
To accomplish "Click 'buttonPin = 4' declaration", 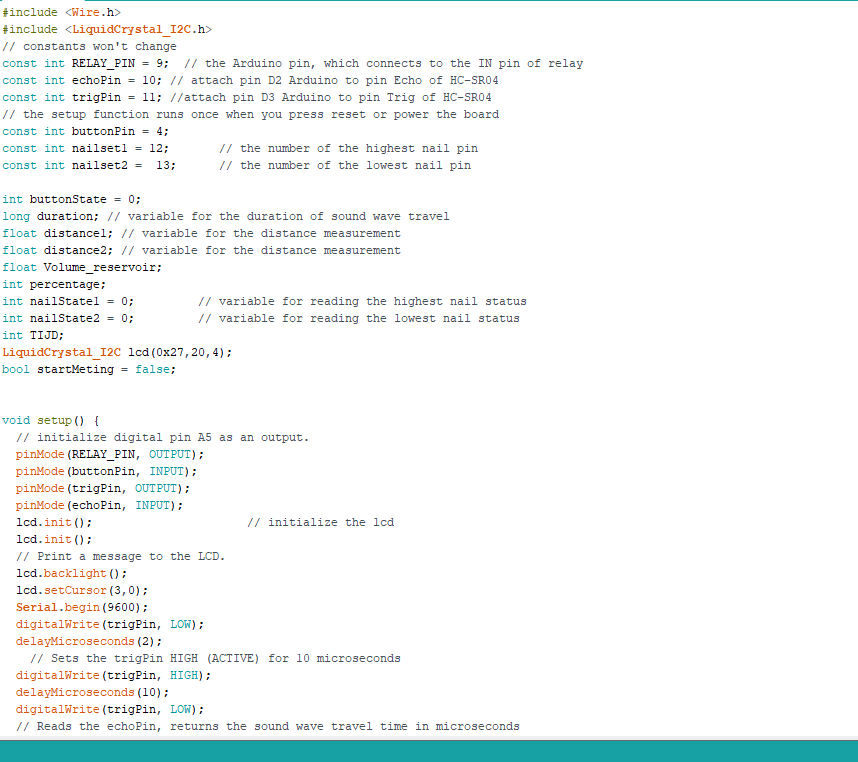I will coord(85,131).
